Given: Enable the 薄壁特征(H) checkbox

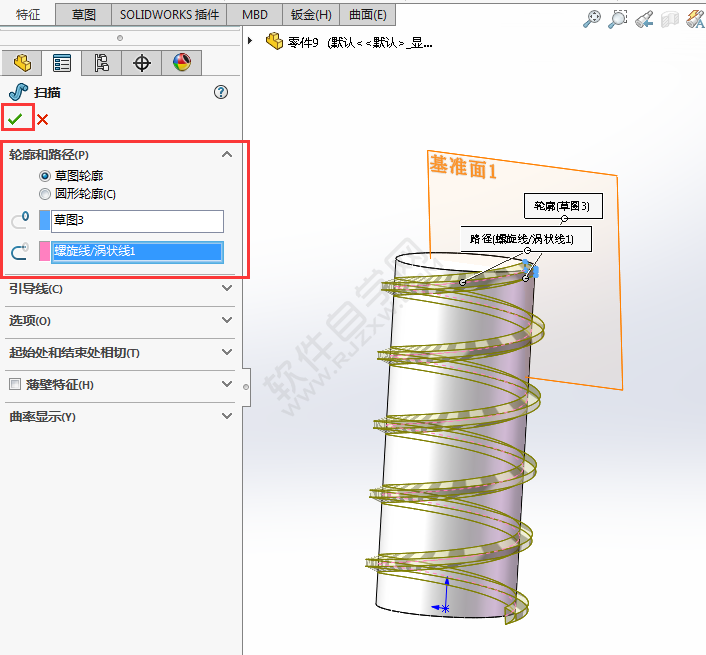Looking at the screenshot, I should [x=15, y=384].
